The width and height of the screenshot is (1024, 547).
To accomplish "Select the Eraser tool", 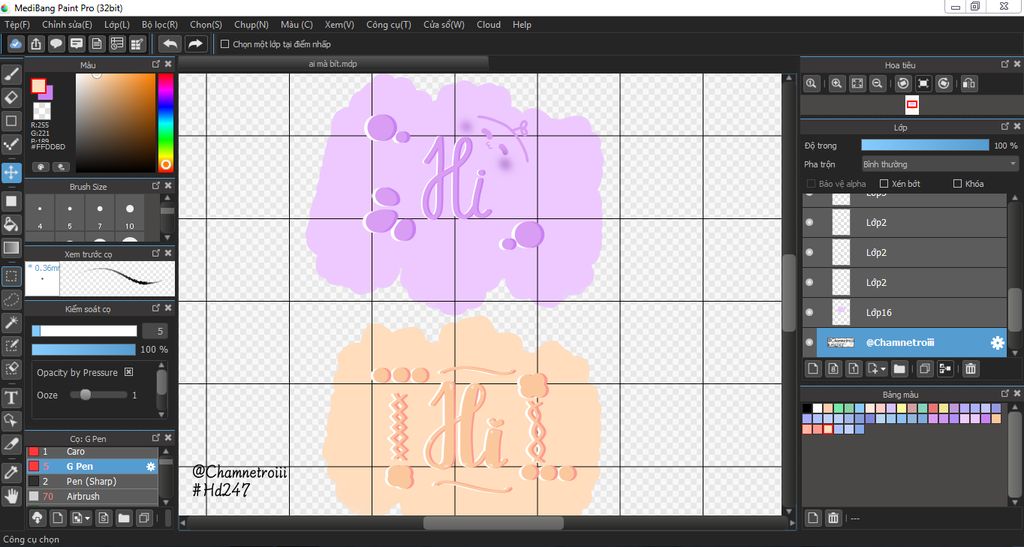I will 11,98.
